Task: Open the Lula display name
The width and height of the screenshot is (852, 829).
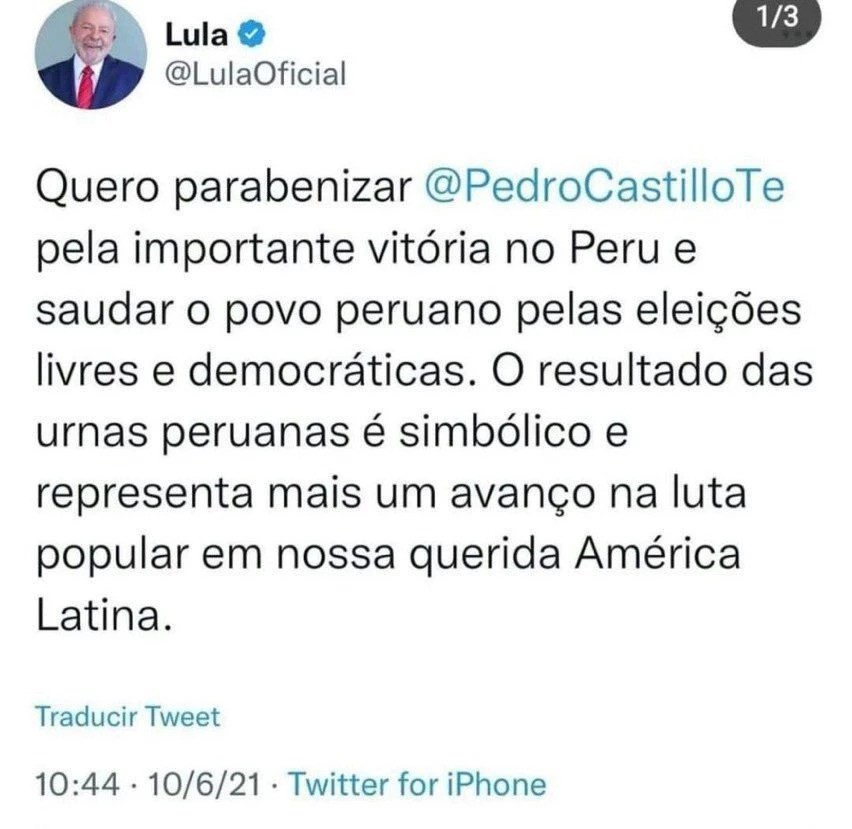Action: 196,35
